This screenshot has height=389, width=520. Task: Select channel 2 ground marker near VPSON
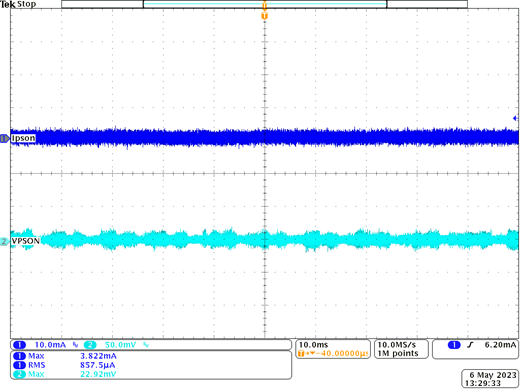(5, 241)
